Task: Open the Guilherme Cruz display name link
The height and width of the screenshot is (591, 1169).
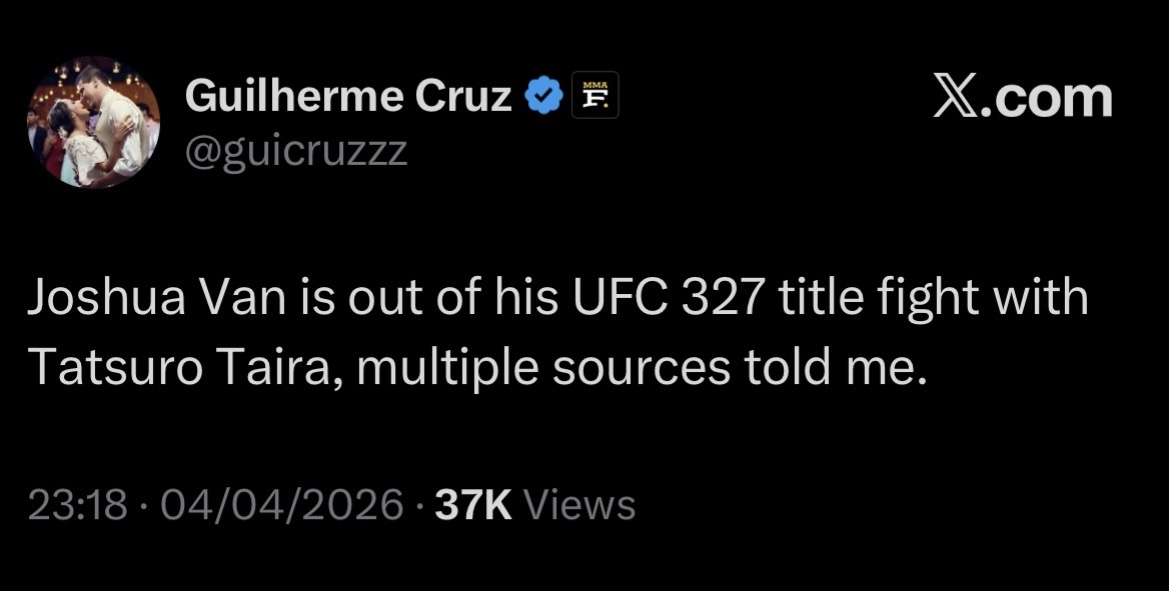Action: point(348,96)
